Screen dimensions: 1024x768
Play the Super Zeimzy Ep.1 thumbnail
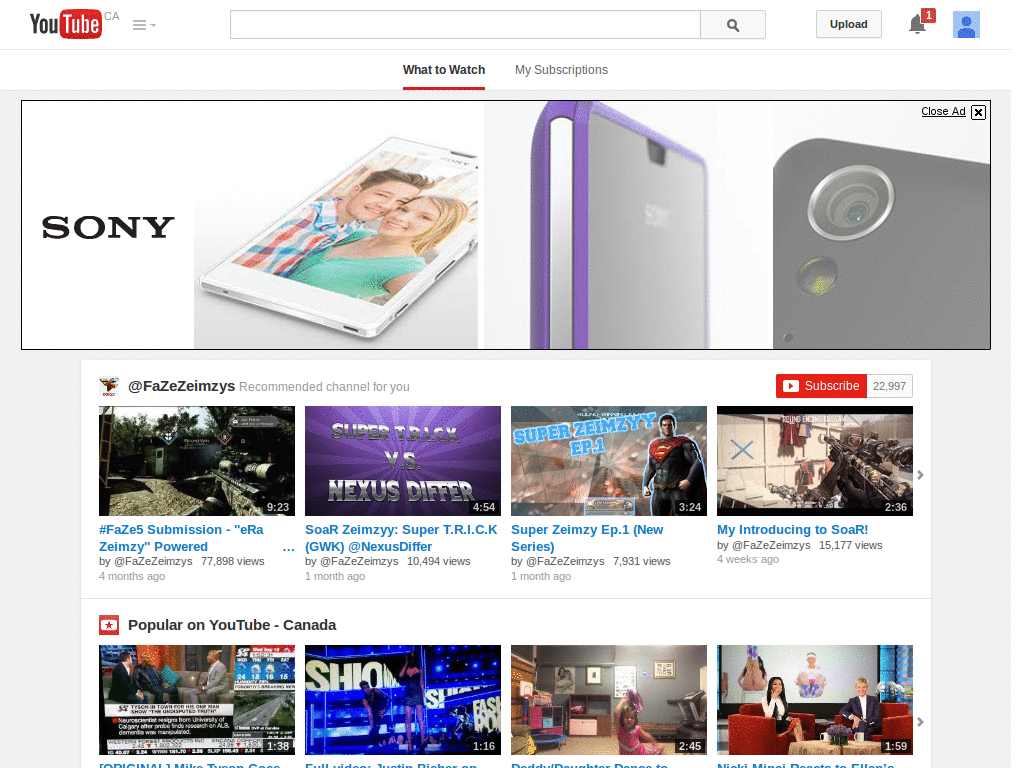pyautogui.click(x=609, y=461)
